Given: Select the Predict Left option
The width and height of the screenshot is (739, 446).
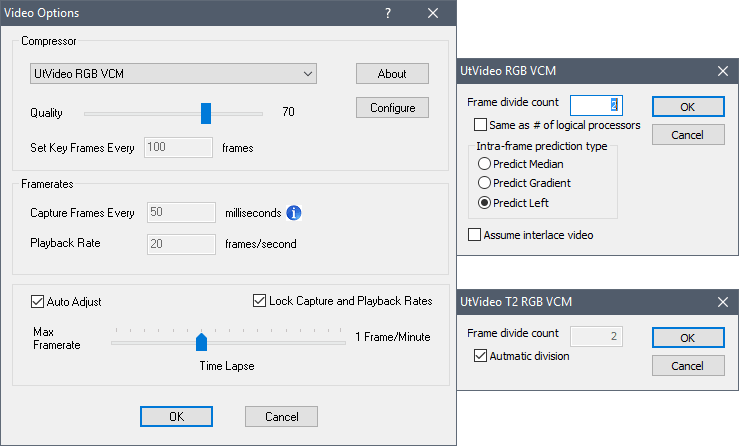Looking at the screenshot, I should coord(484,203).
